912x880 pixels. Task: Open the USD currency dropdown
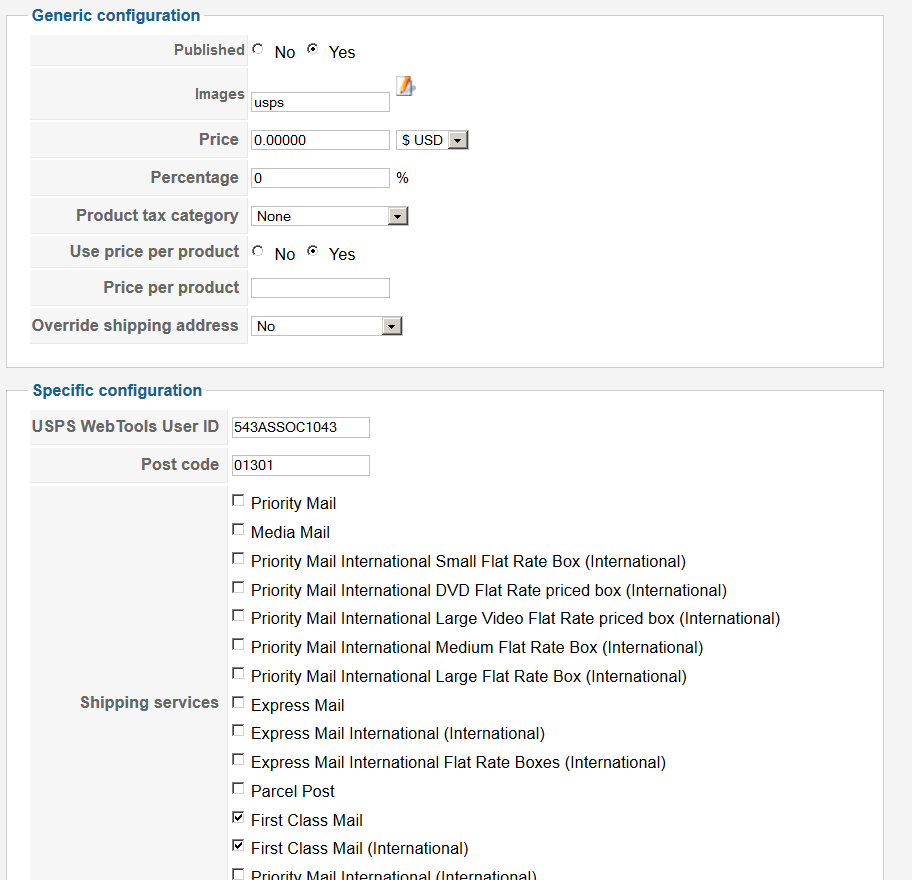(432, 140)
